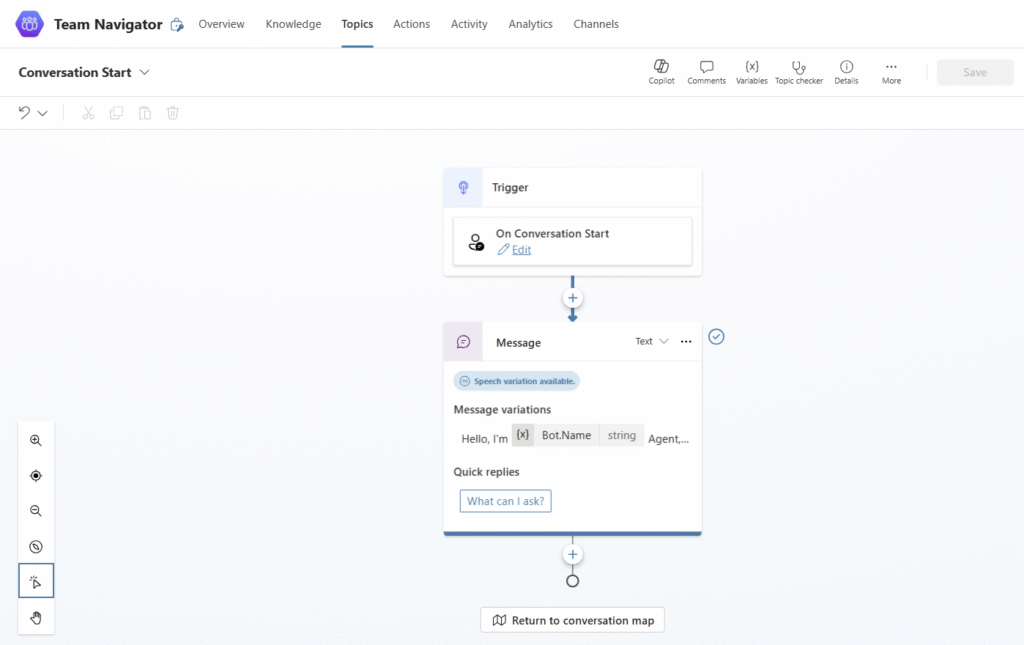
Task: Click Return to conversation map
Action: (573, 620)
